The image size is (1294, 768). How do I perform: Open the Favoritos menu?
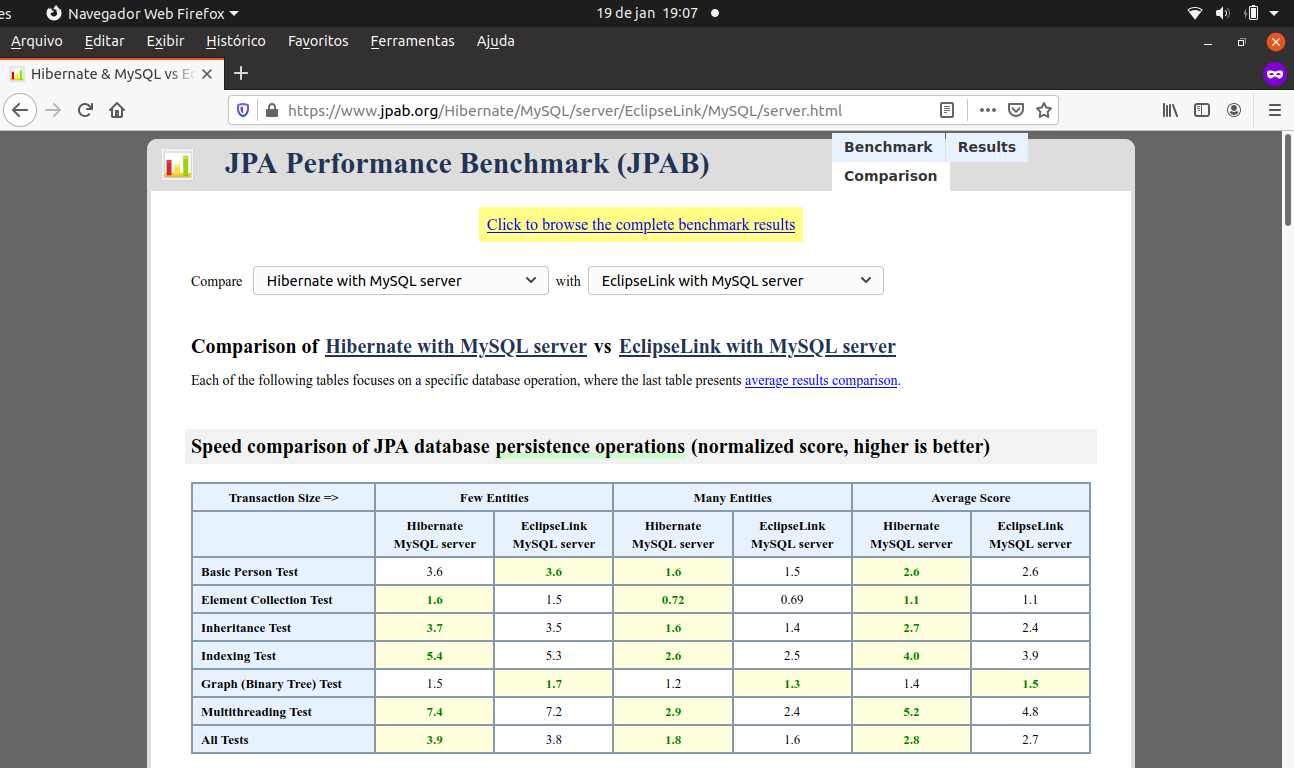(x=318, y=41)
